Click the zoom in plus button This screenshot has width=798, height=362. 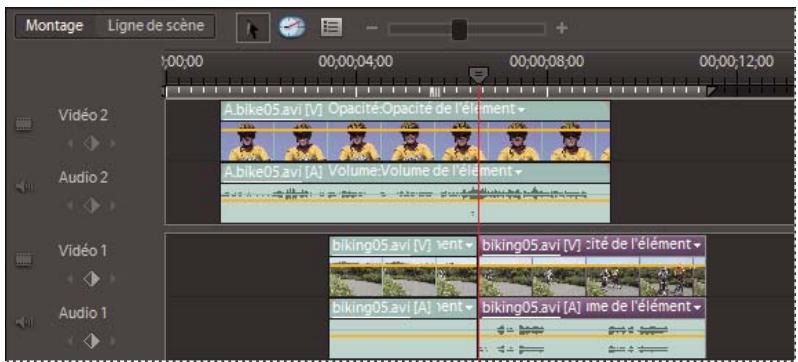coord(561,28)
